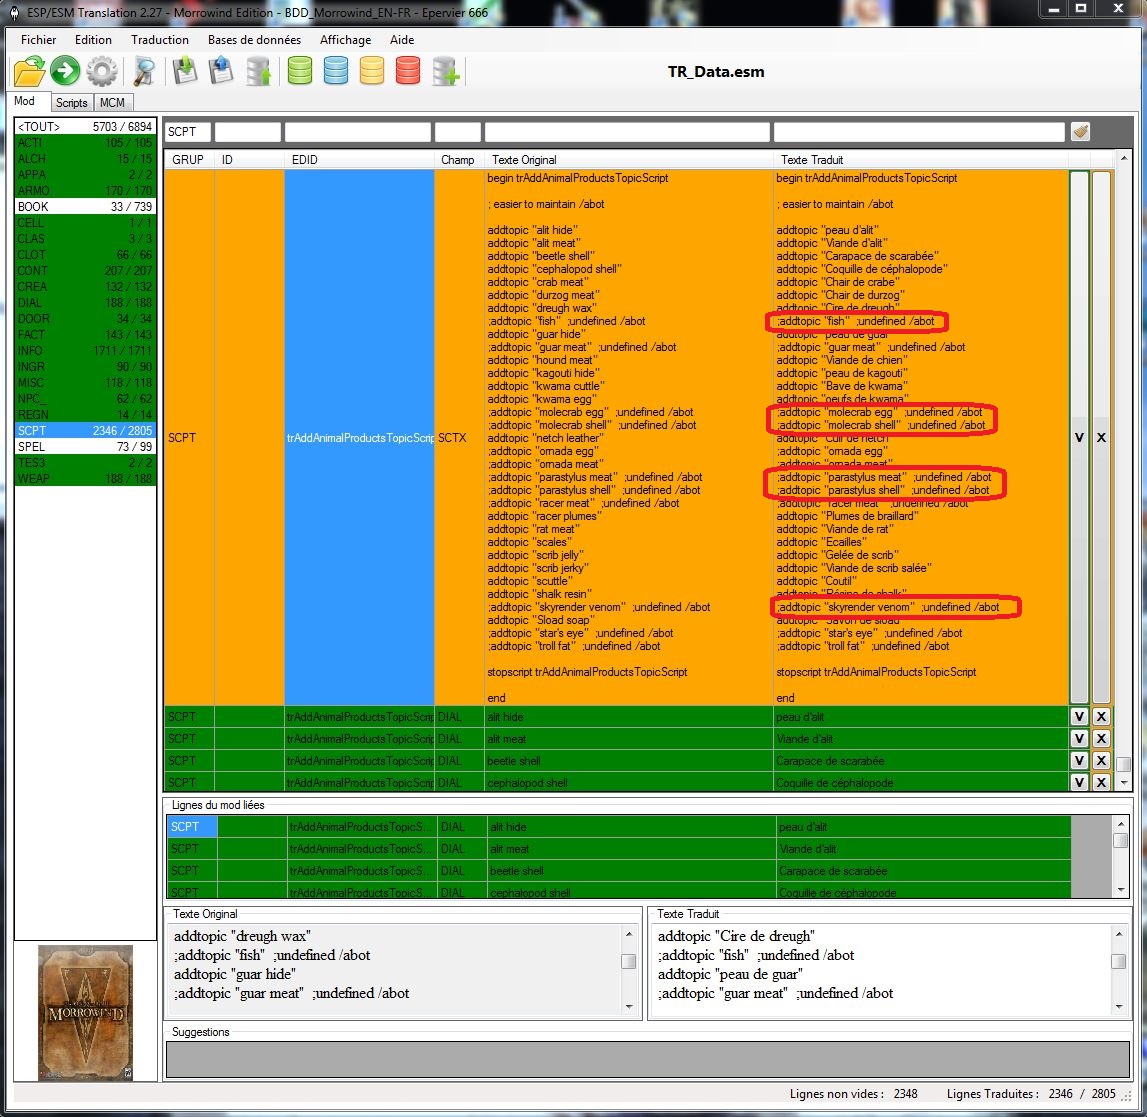Select the WEAP 188 / 188 category
The image size is (1147, 1117).
pos(85,478)
